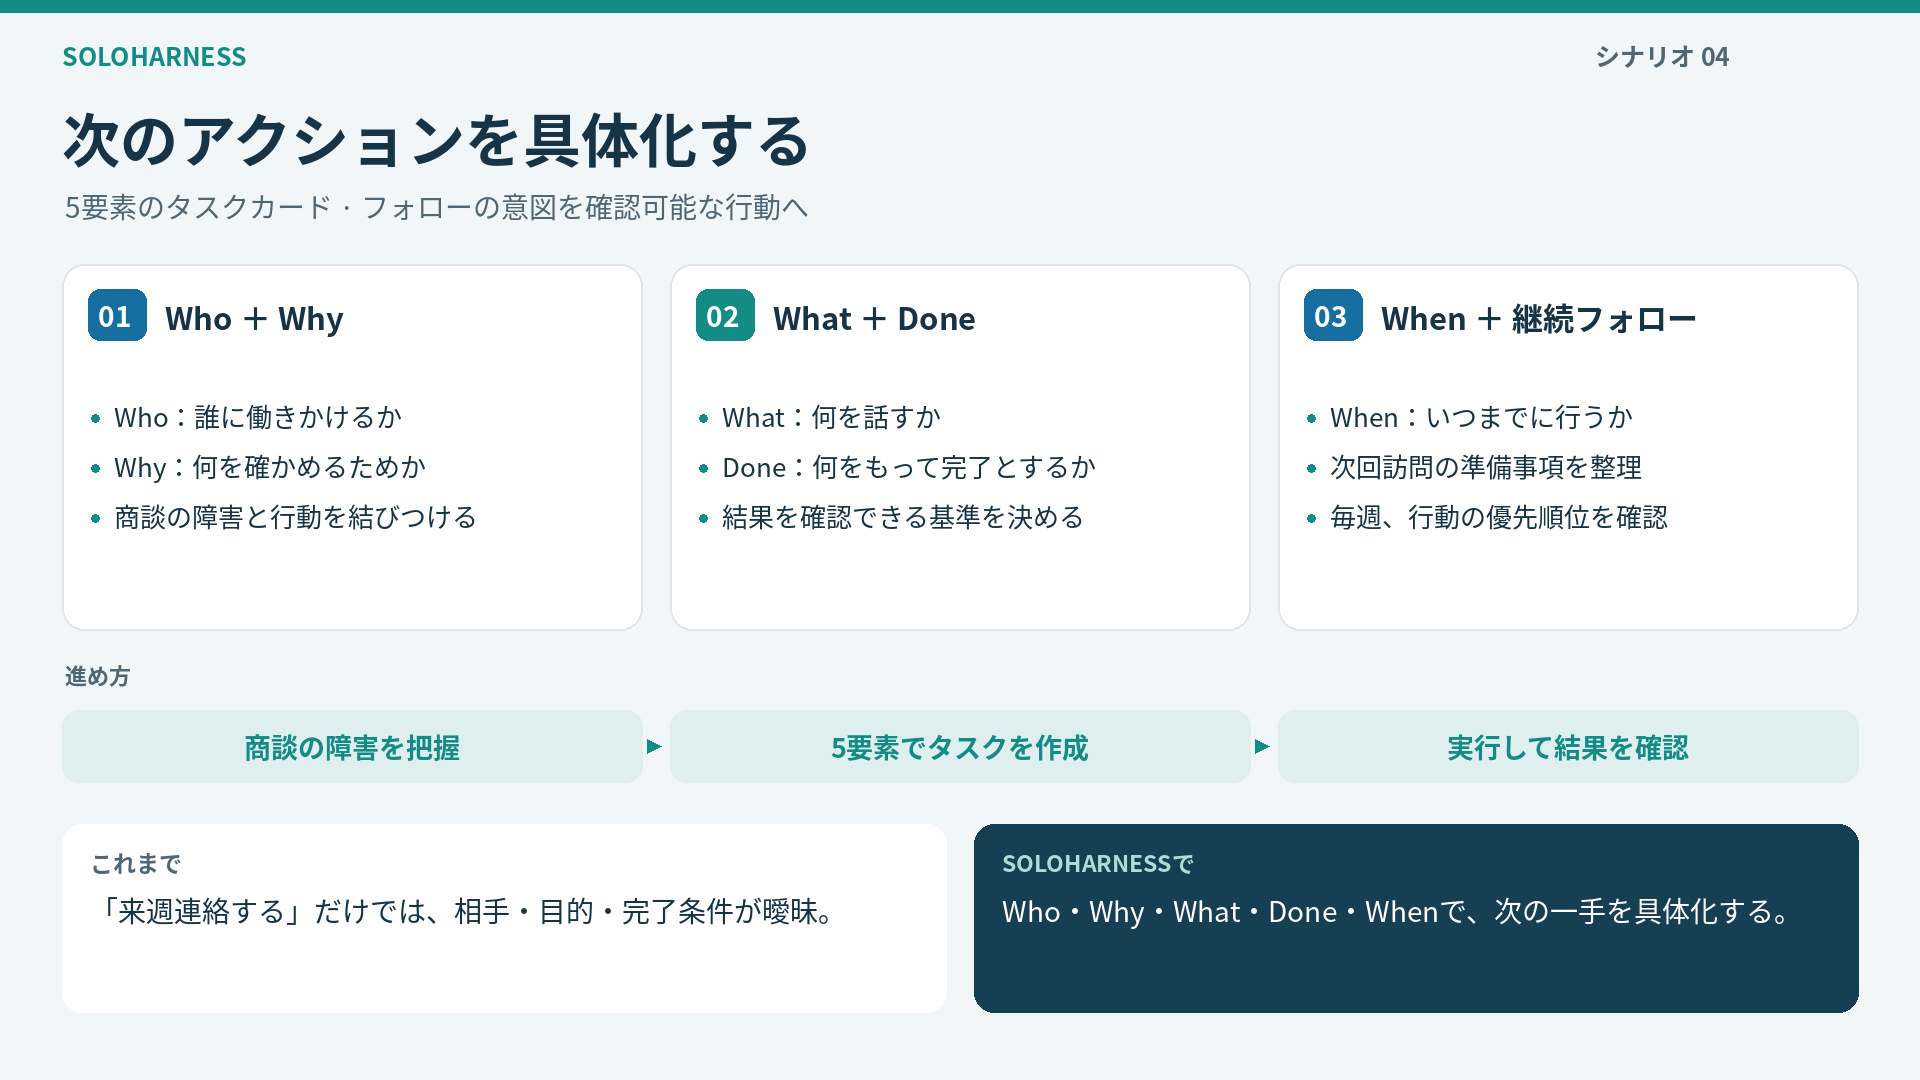This screenshot has height=1080, width=1920.
Task: Click the 02 number badge
Action: [x=725, y=316]
